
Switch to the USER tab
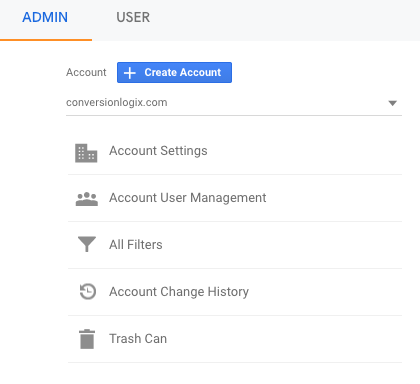pos(133,17)
